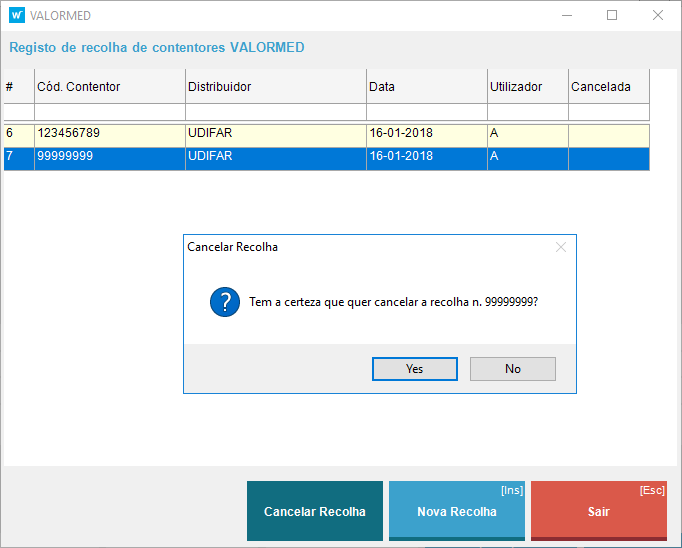The image size is (682, 548).
Task: Click the Utilizador column header
Action: pos(527,87)
